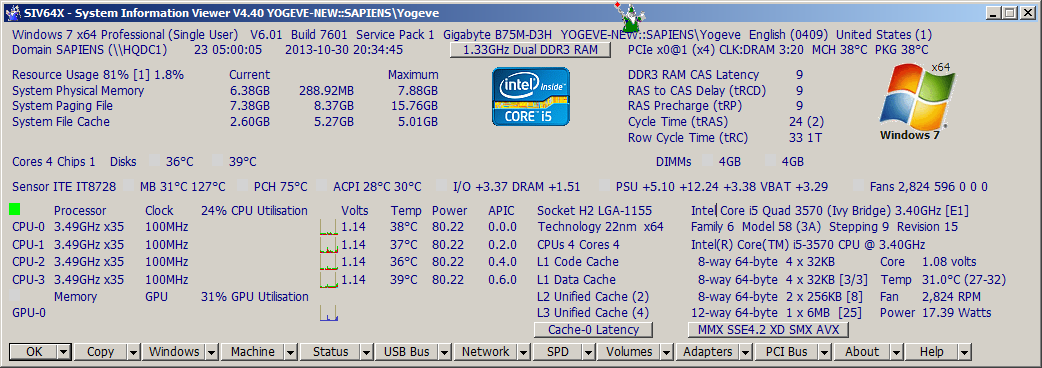Click the square before the second DIMM 4GB

[771, 160]
